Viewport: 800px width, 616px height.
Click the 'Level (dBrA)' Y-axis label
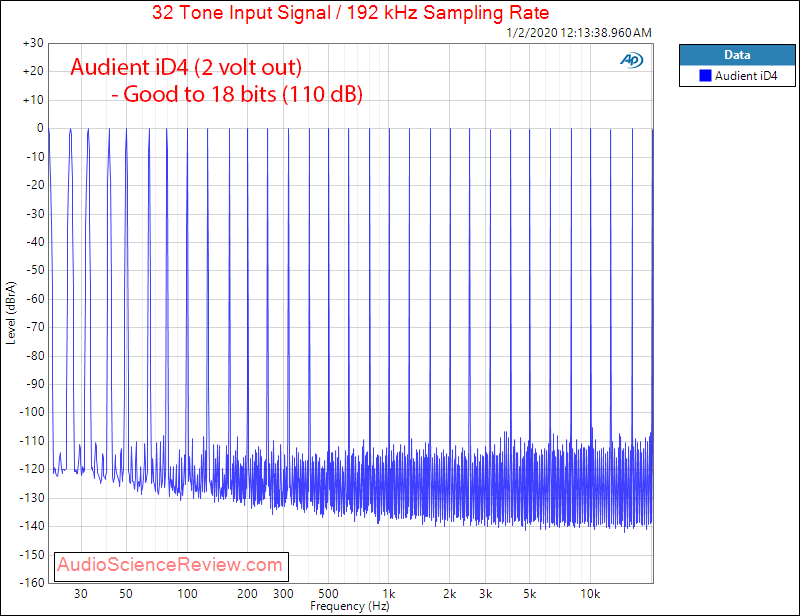click(11, 313)
